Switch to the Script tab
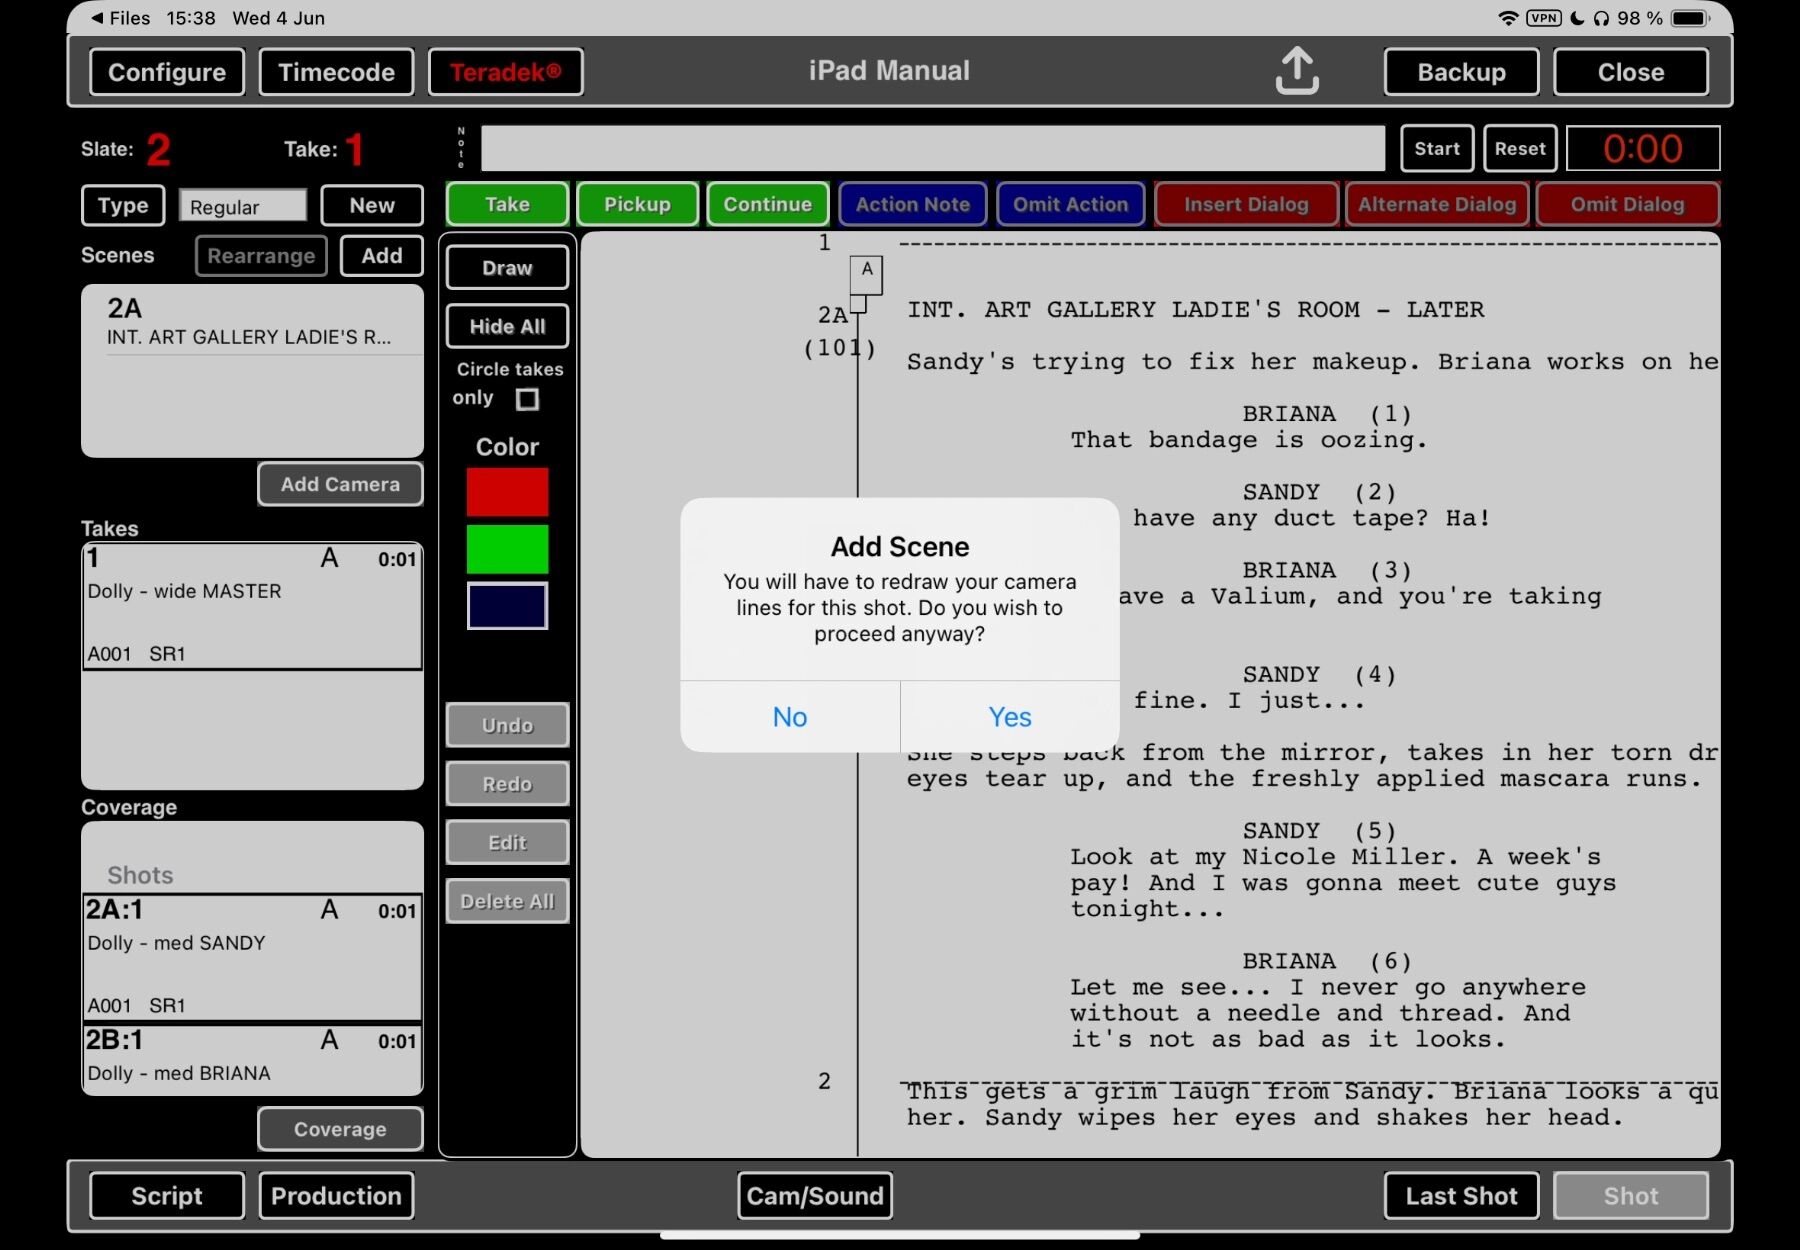 click(x=167, y=1196)
